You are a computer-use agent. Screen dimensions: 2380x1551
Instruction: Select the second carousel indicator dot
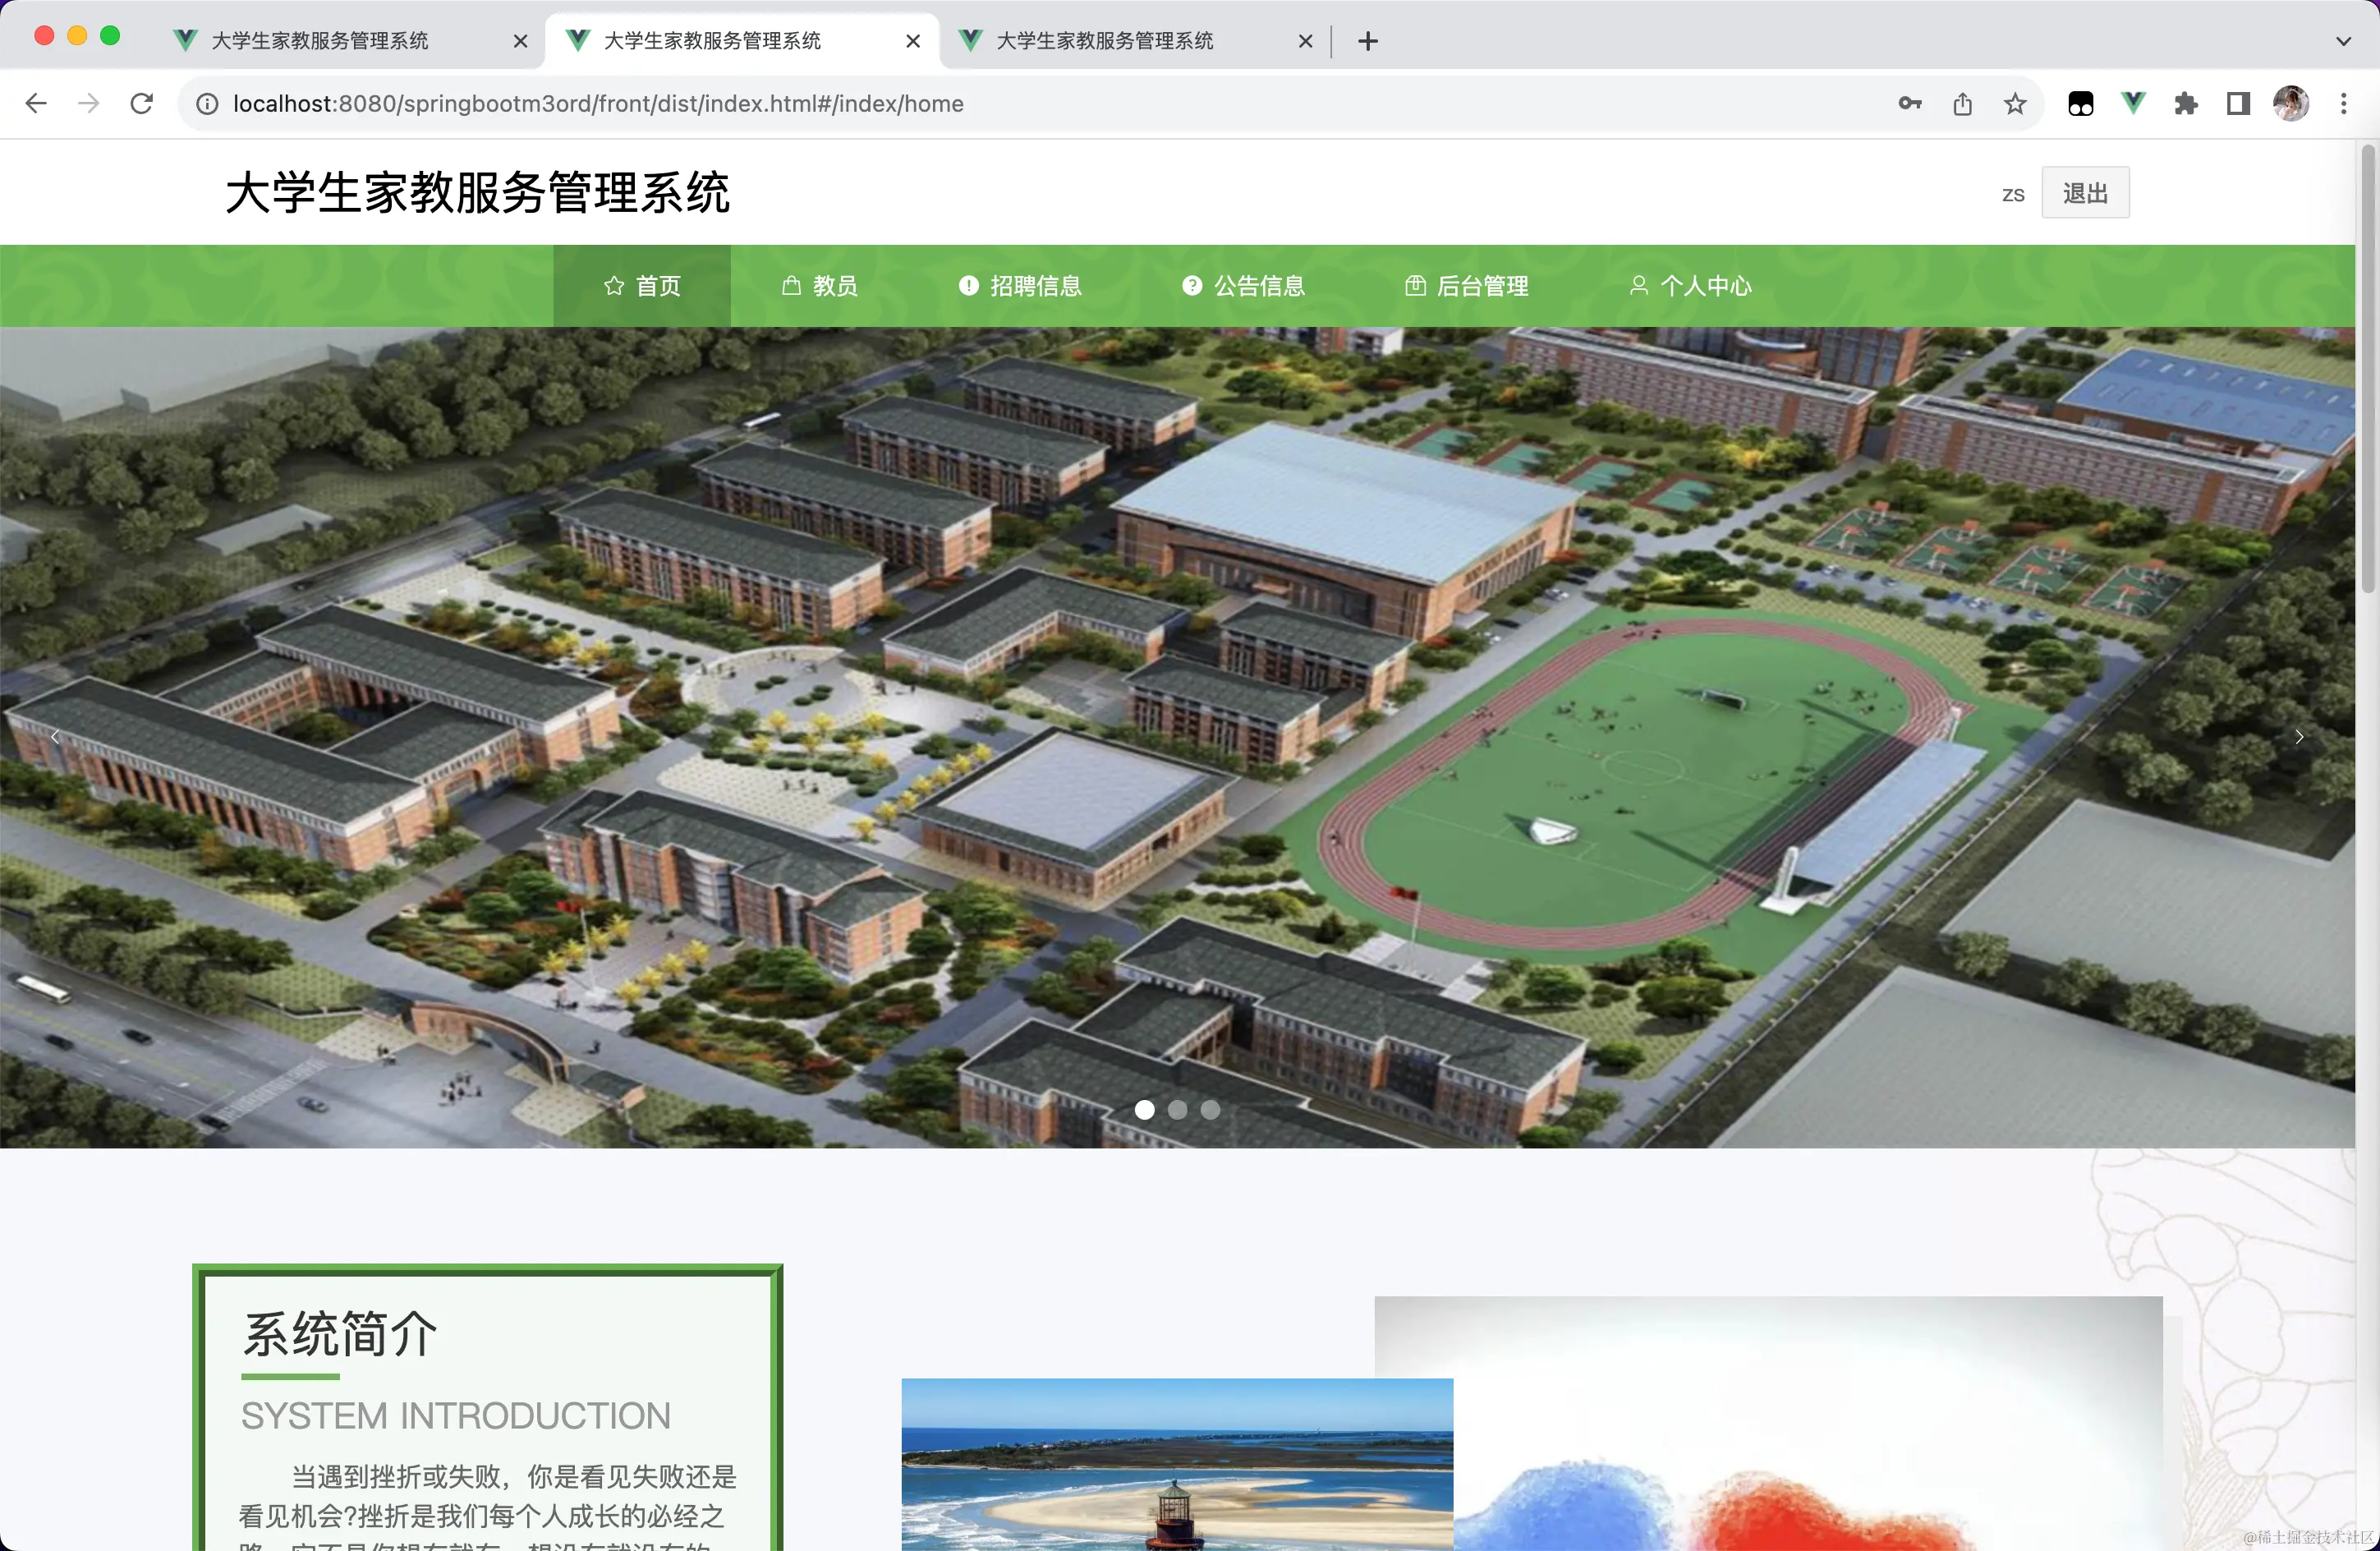point(1177,1110)
